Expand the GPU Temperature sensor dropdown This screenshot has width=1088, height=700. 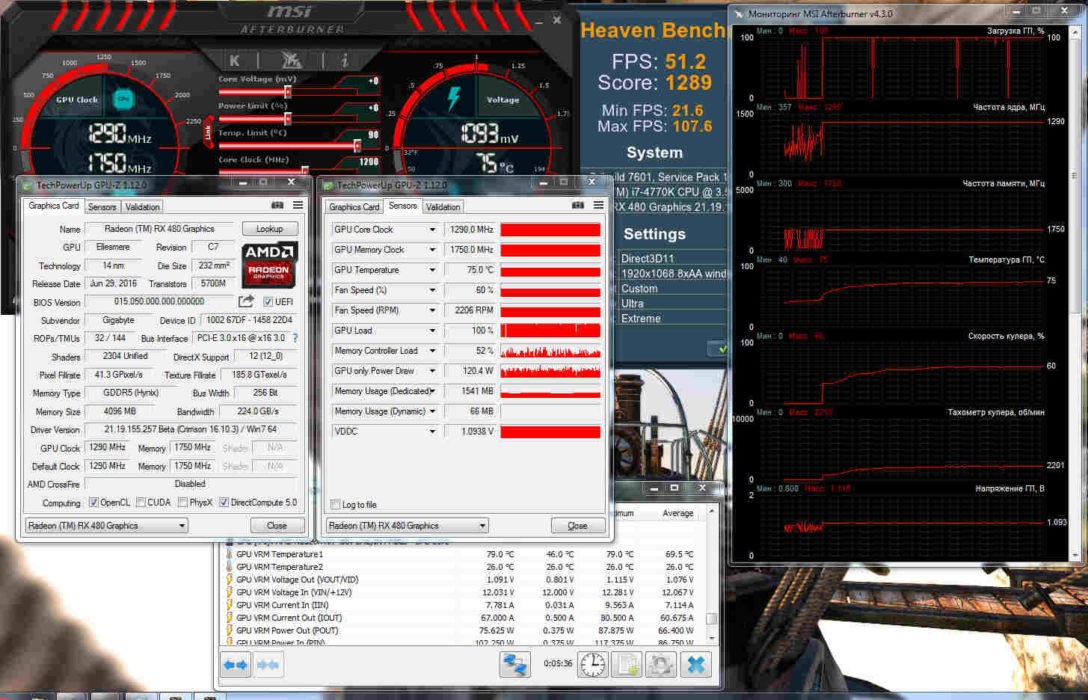[433, 270]
